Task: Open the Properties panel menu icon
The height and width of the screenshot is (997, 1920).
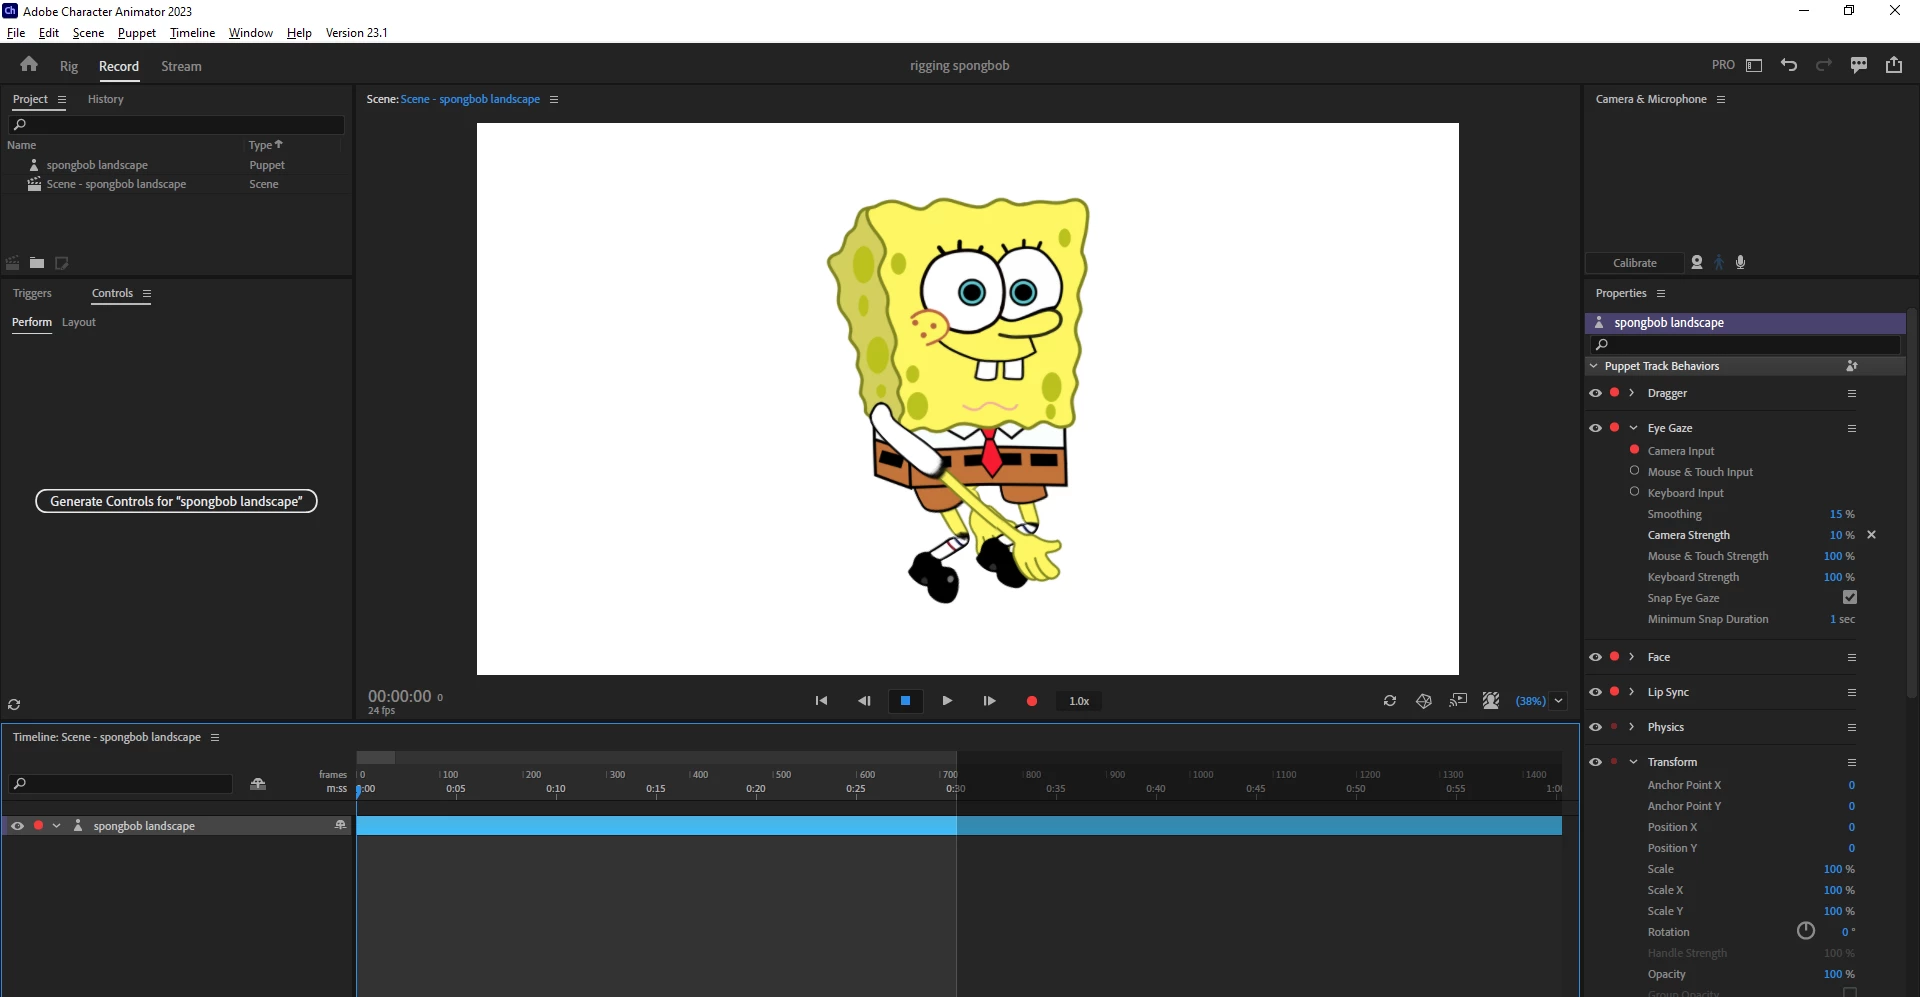Action: 1661,293
